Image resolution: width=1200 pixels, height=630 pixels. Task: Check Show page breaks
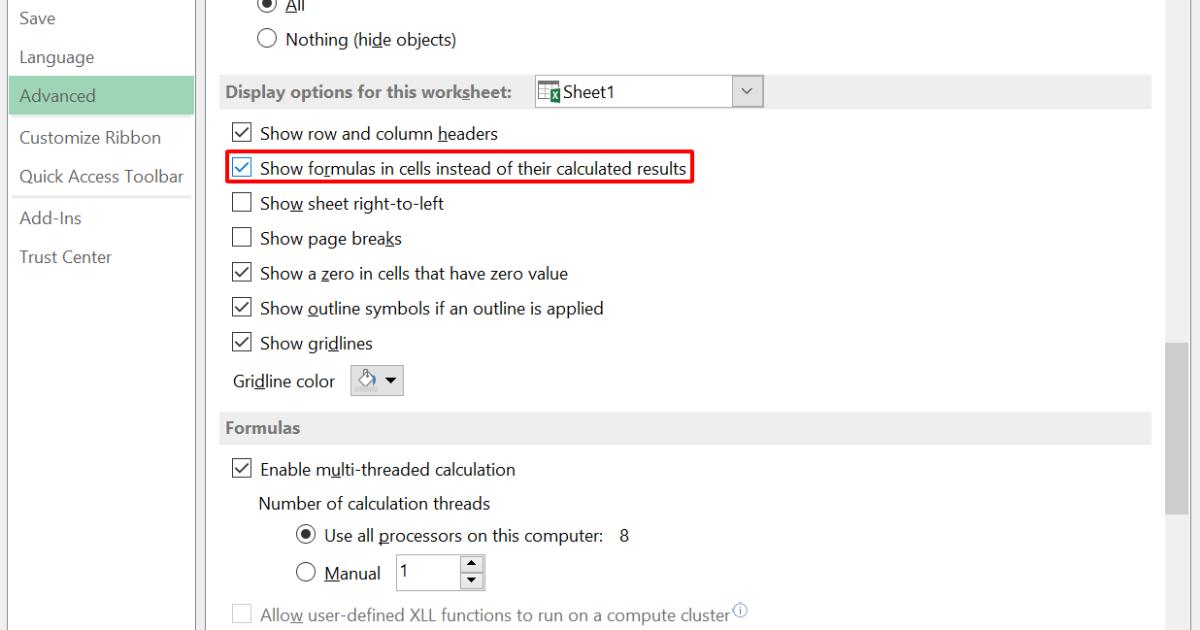[241, 238]
